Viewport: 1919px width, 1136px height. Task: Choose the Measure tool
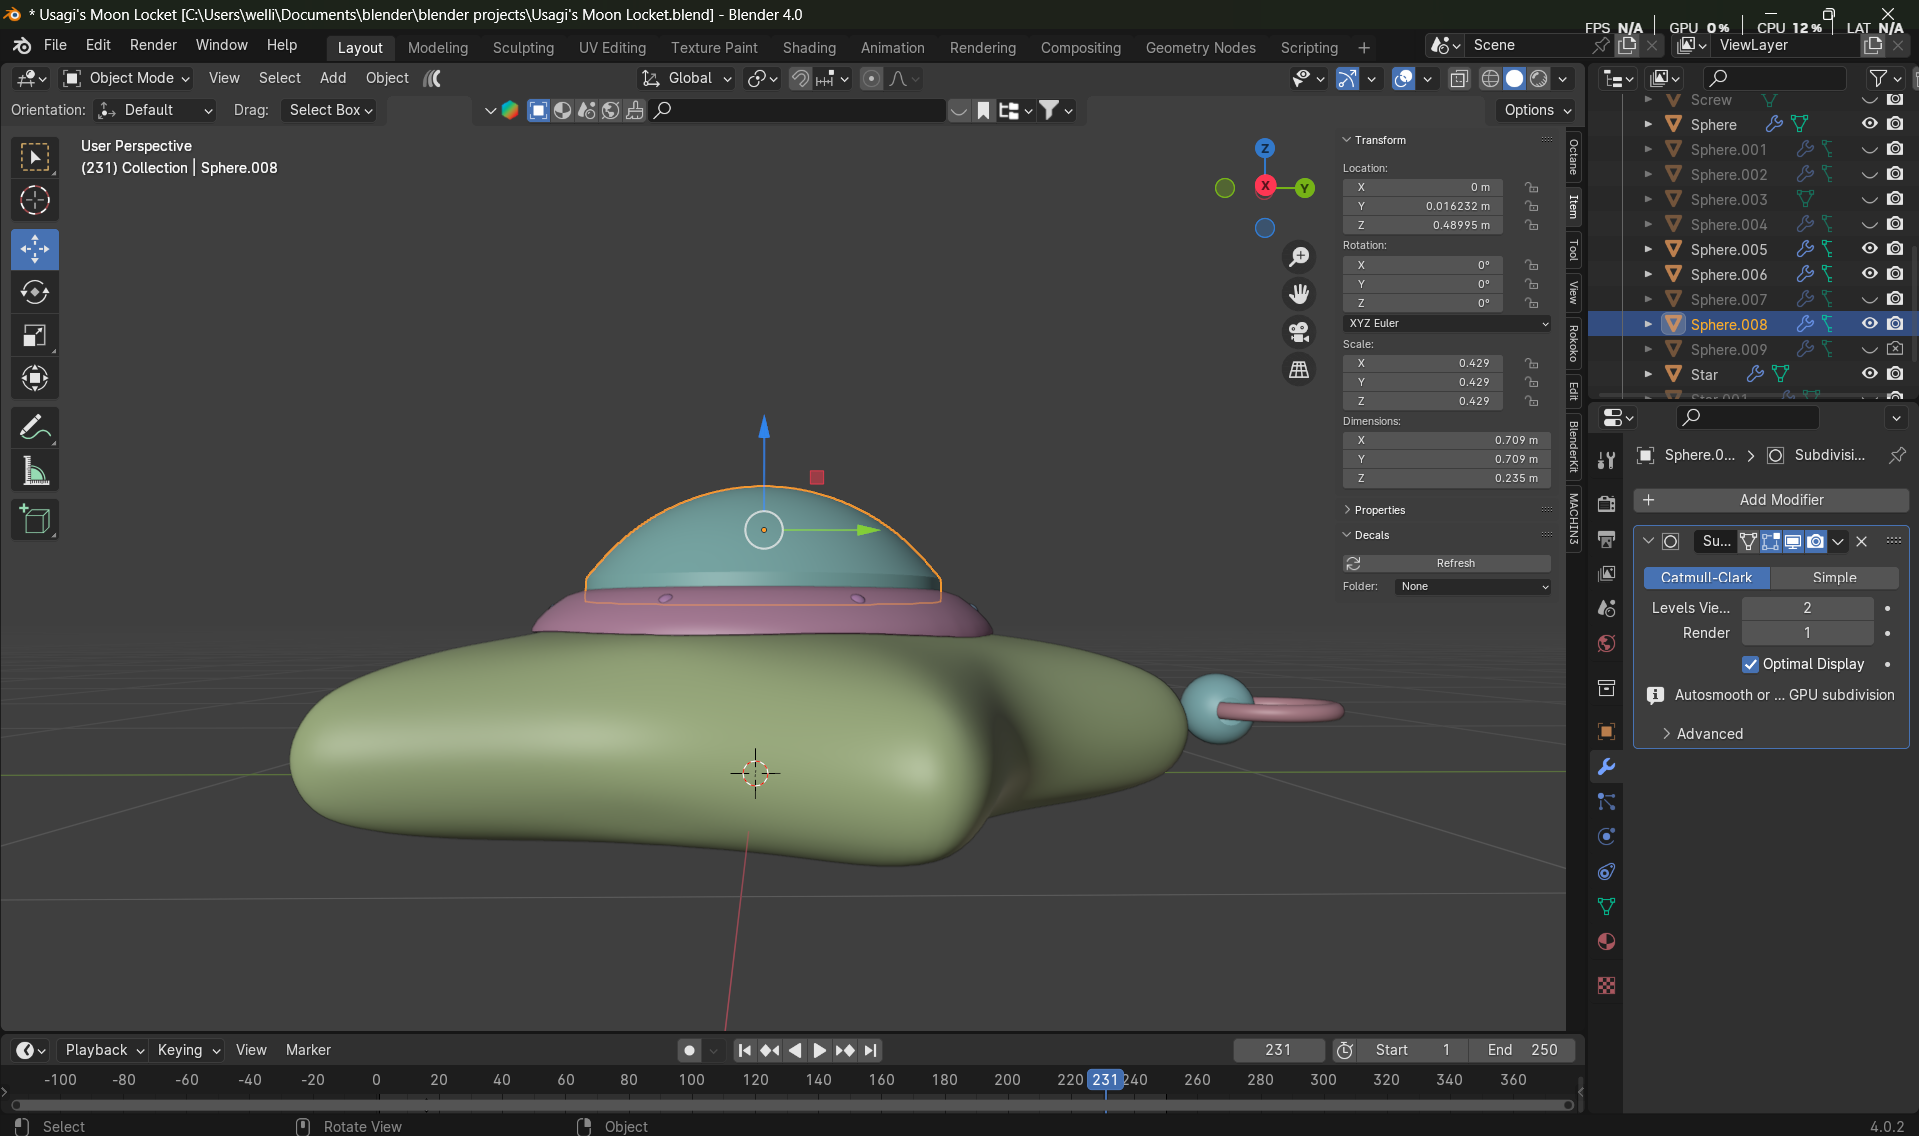[x=35, y=471]
